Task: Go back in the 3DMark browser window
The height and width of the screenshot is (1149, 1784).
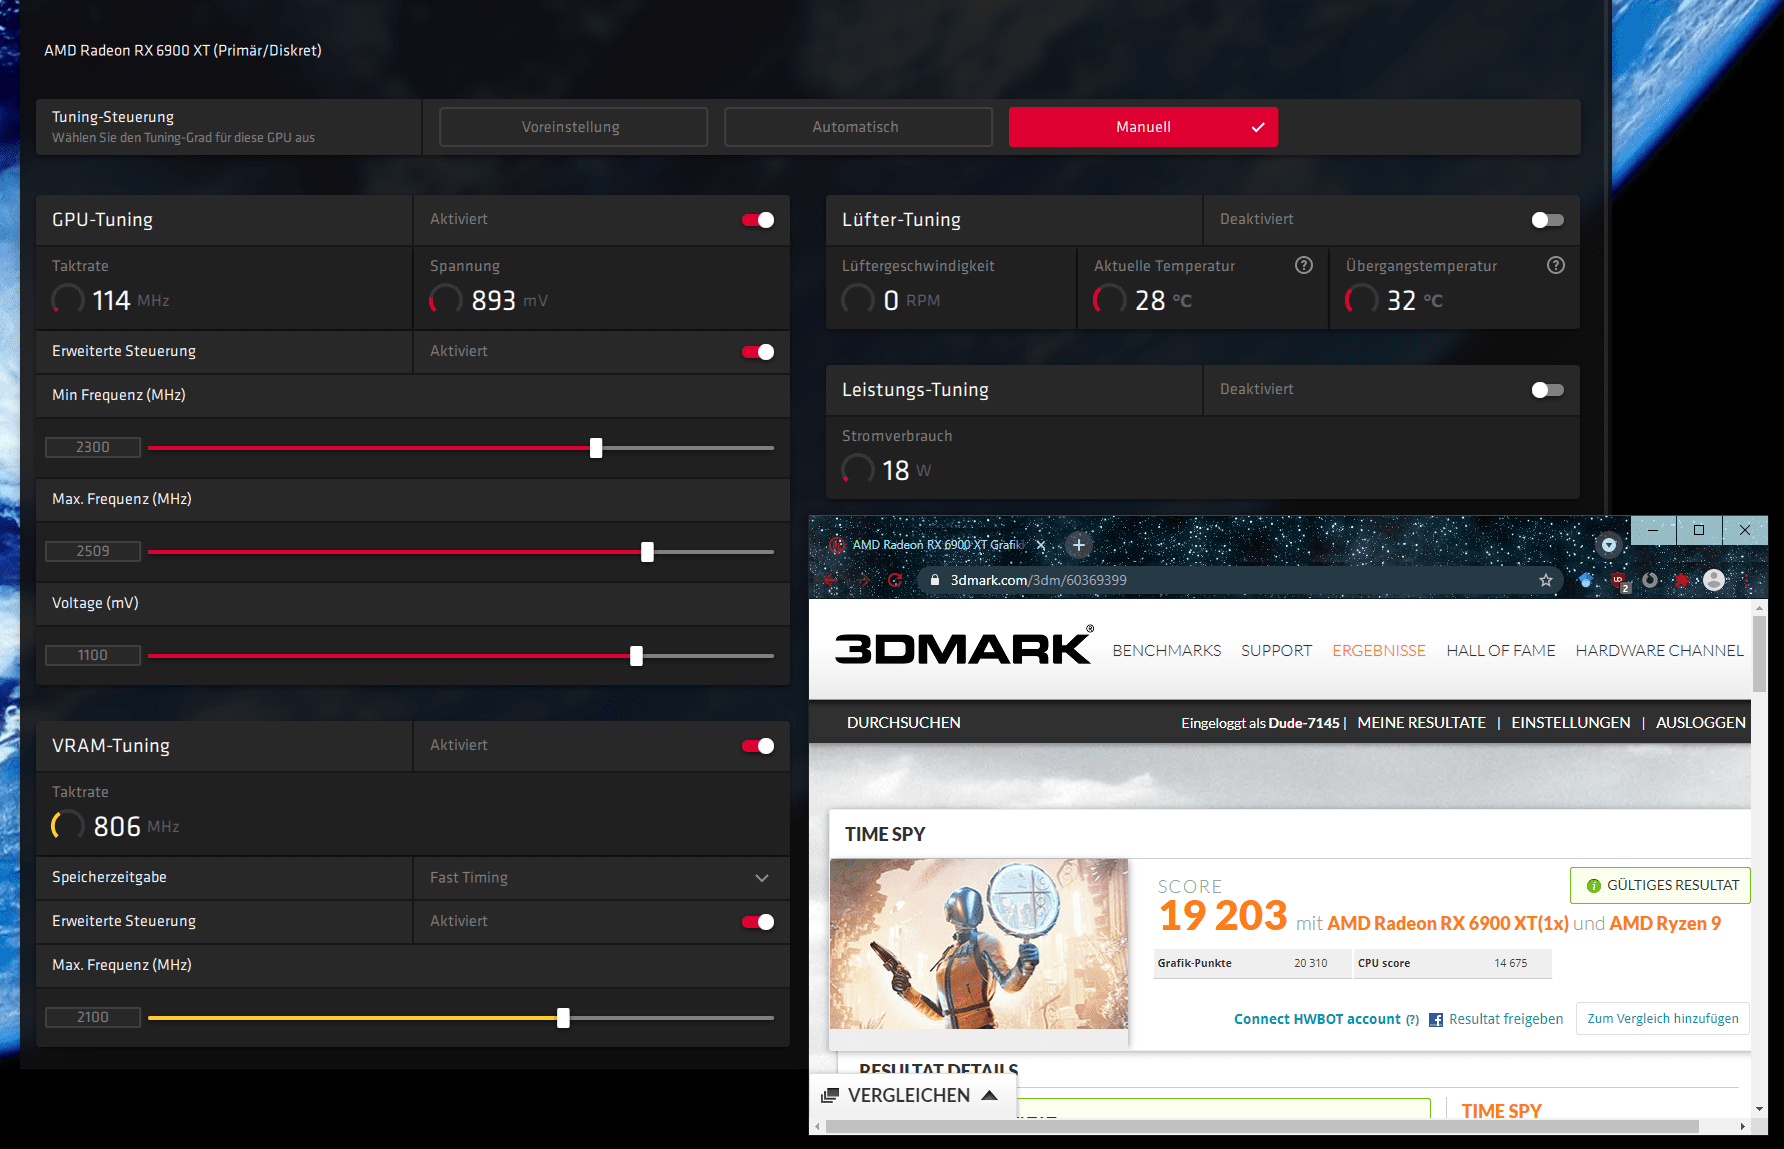Action: (x=831, y=580)
